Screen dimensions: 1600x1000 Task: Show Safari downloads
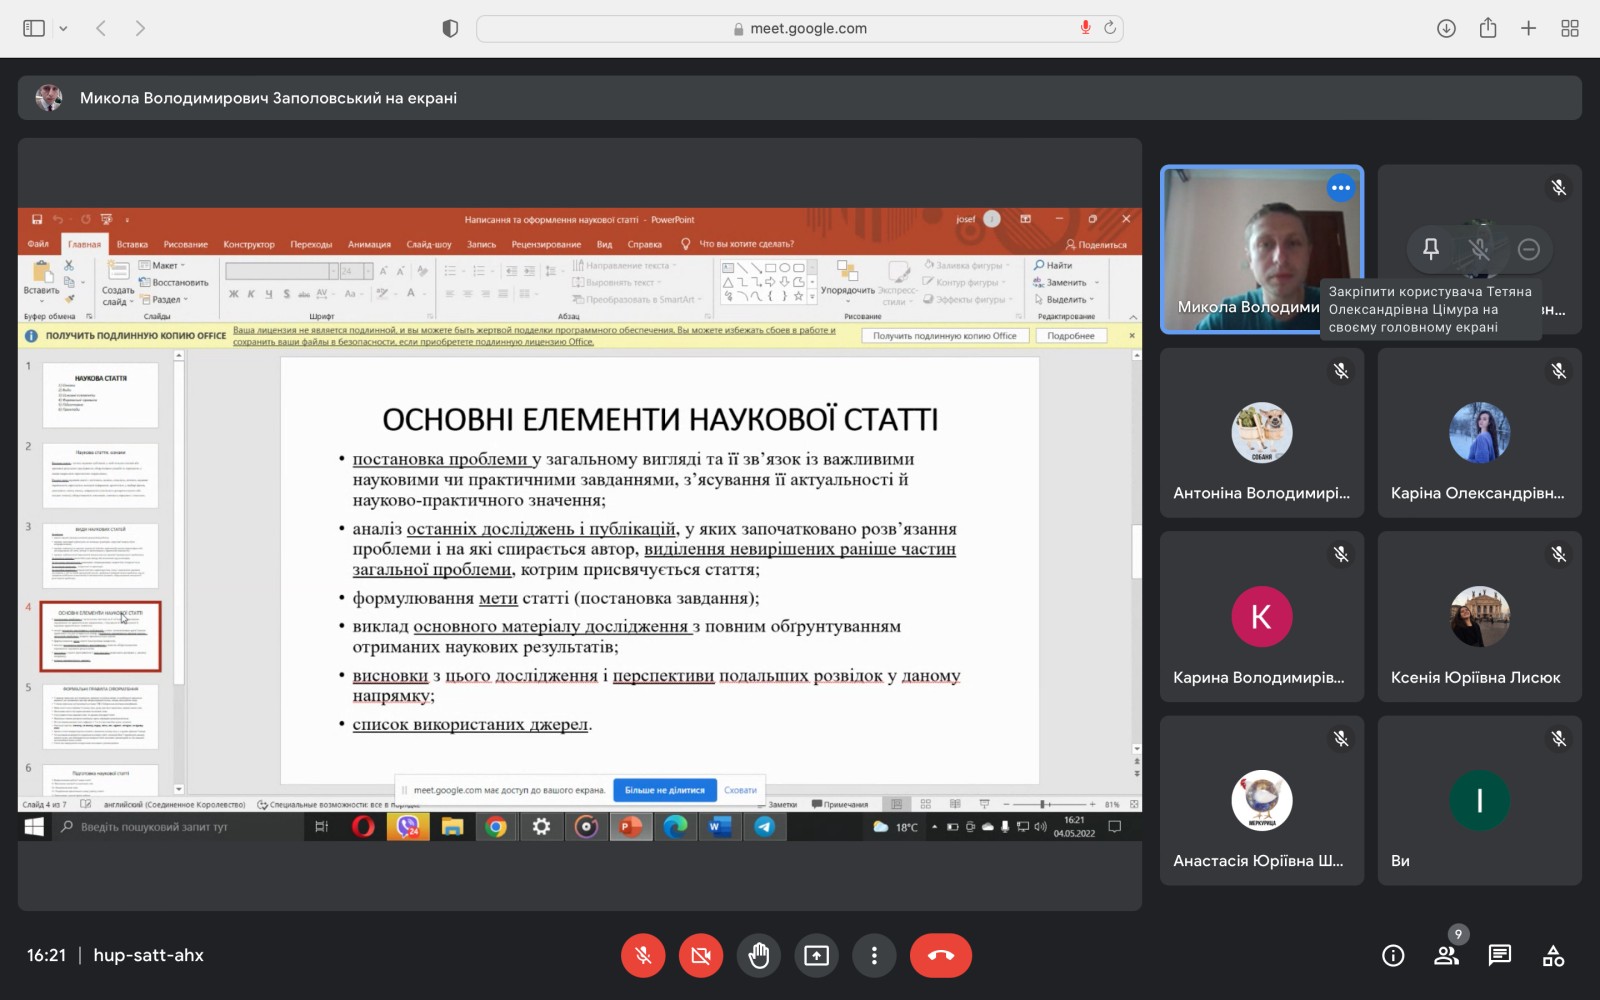point(1446,28)
